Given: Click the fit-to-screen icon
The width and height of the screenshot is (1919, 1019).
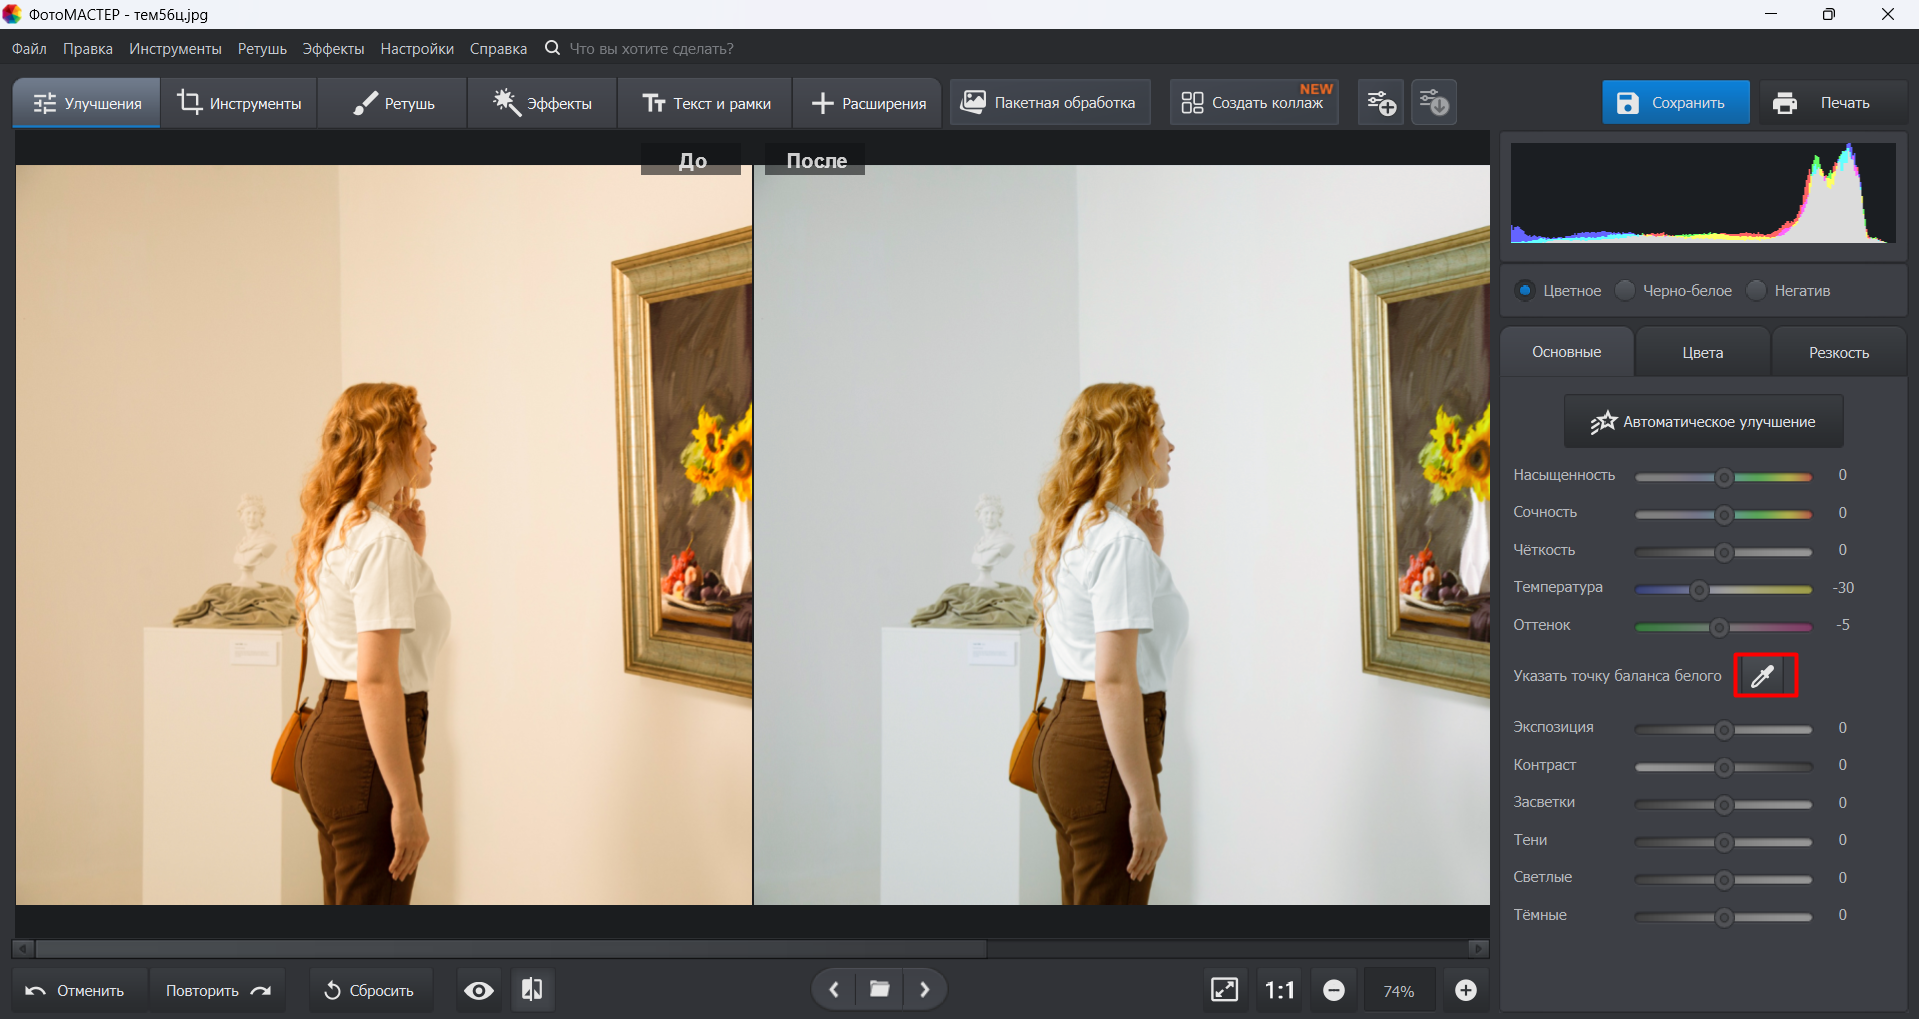Looking at the screenshot, I should tap(1224, 990).
